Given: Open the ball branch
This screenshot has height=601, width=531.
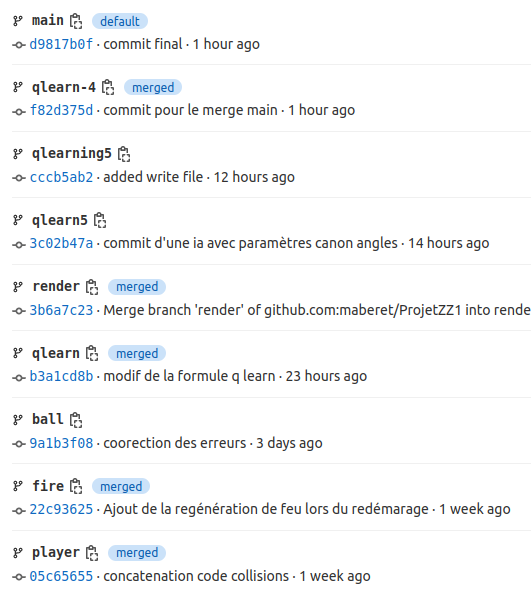Looking at the screenshot, I should pyautogui.click(x=48, y=419).
